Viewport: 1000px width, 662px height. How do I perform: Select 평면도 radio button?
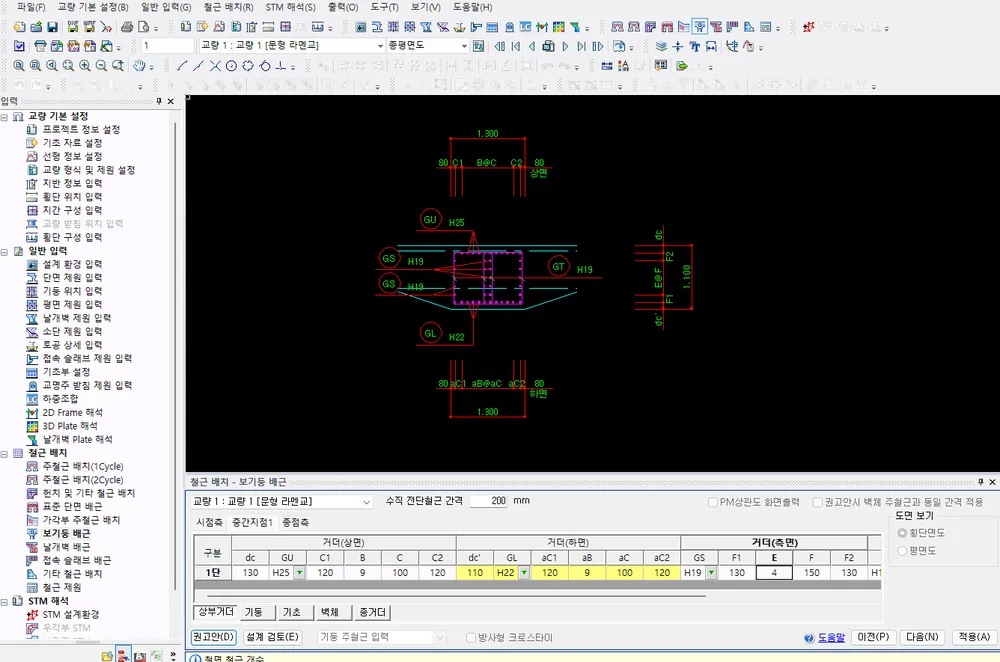click(902, 550)
